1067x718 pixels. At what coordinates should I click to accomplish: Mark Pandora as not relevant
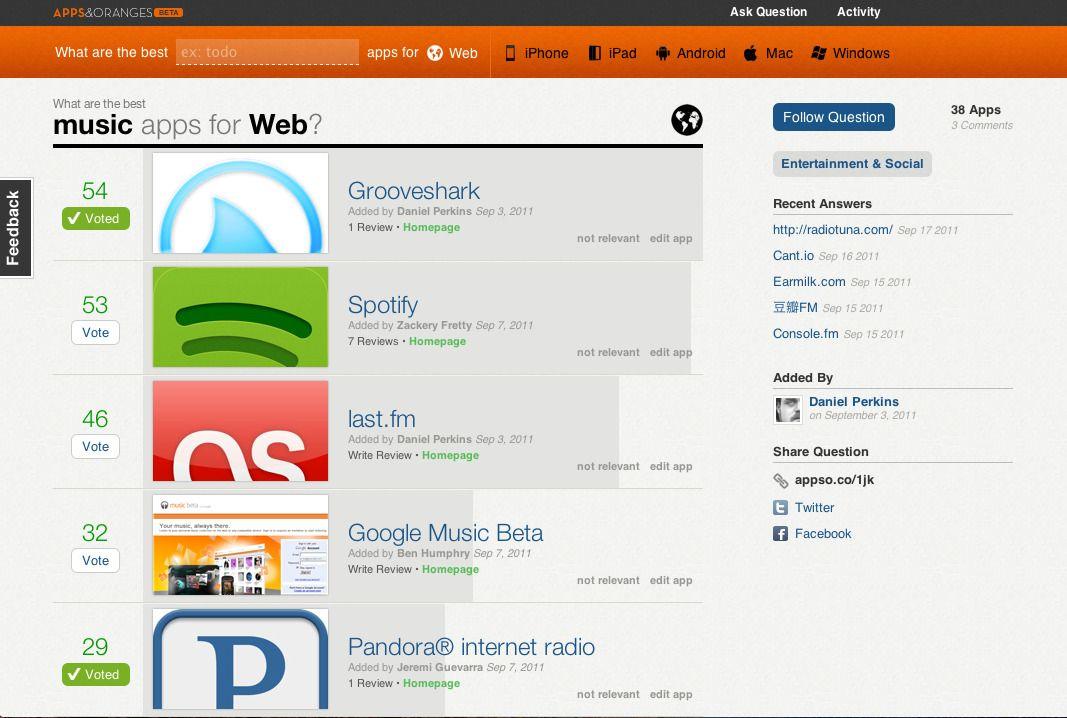608,694
